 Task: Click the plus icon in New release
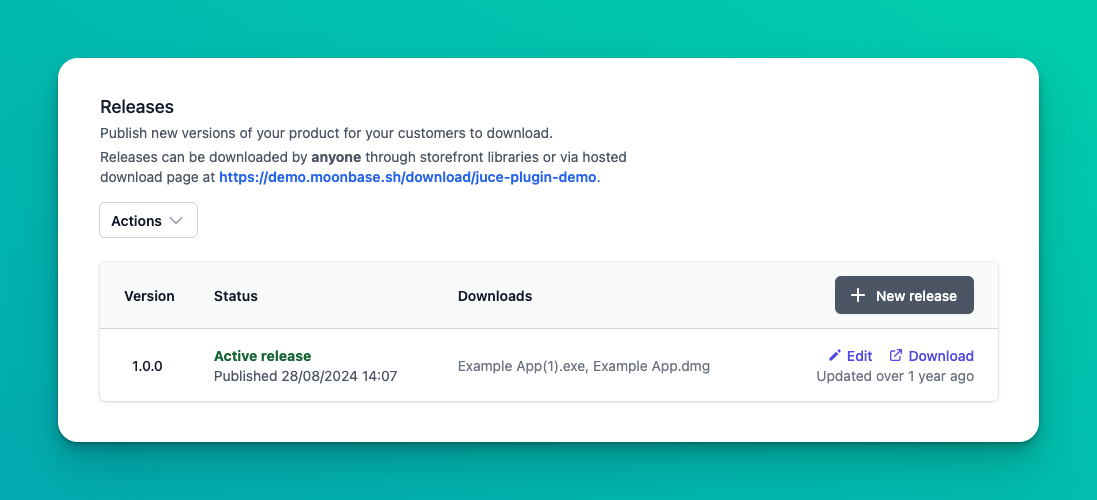[857, 296]
